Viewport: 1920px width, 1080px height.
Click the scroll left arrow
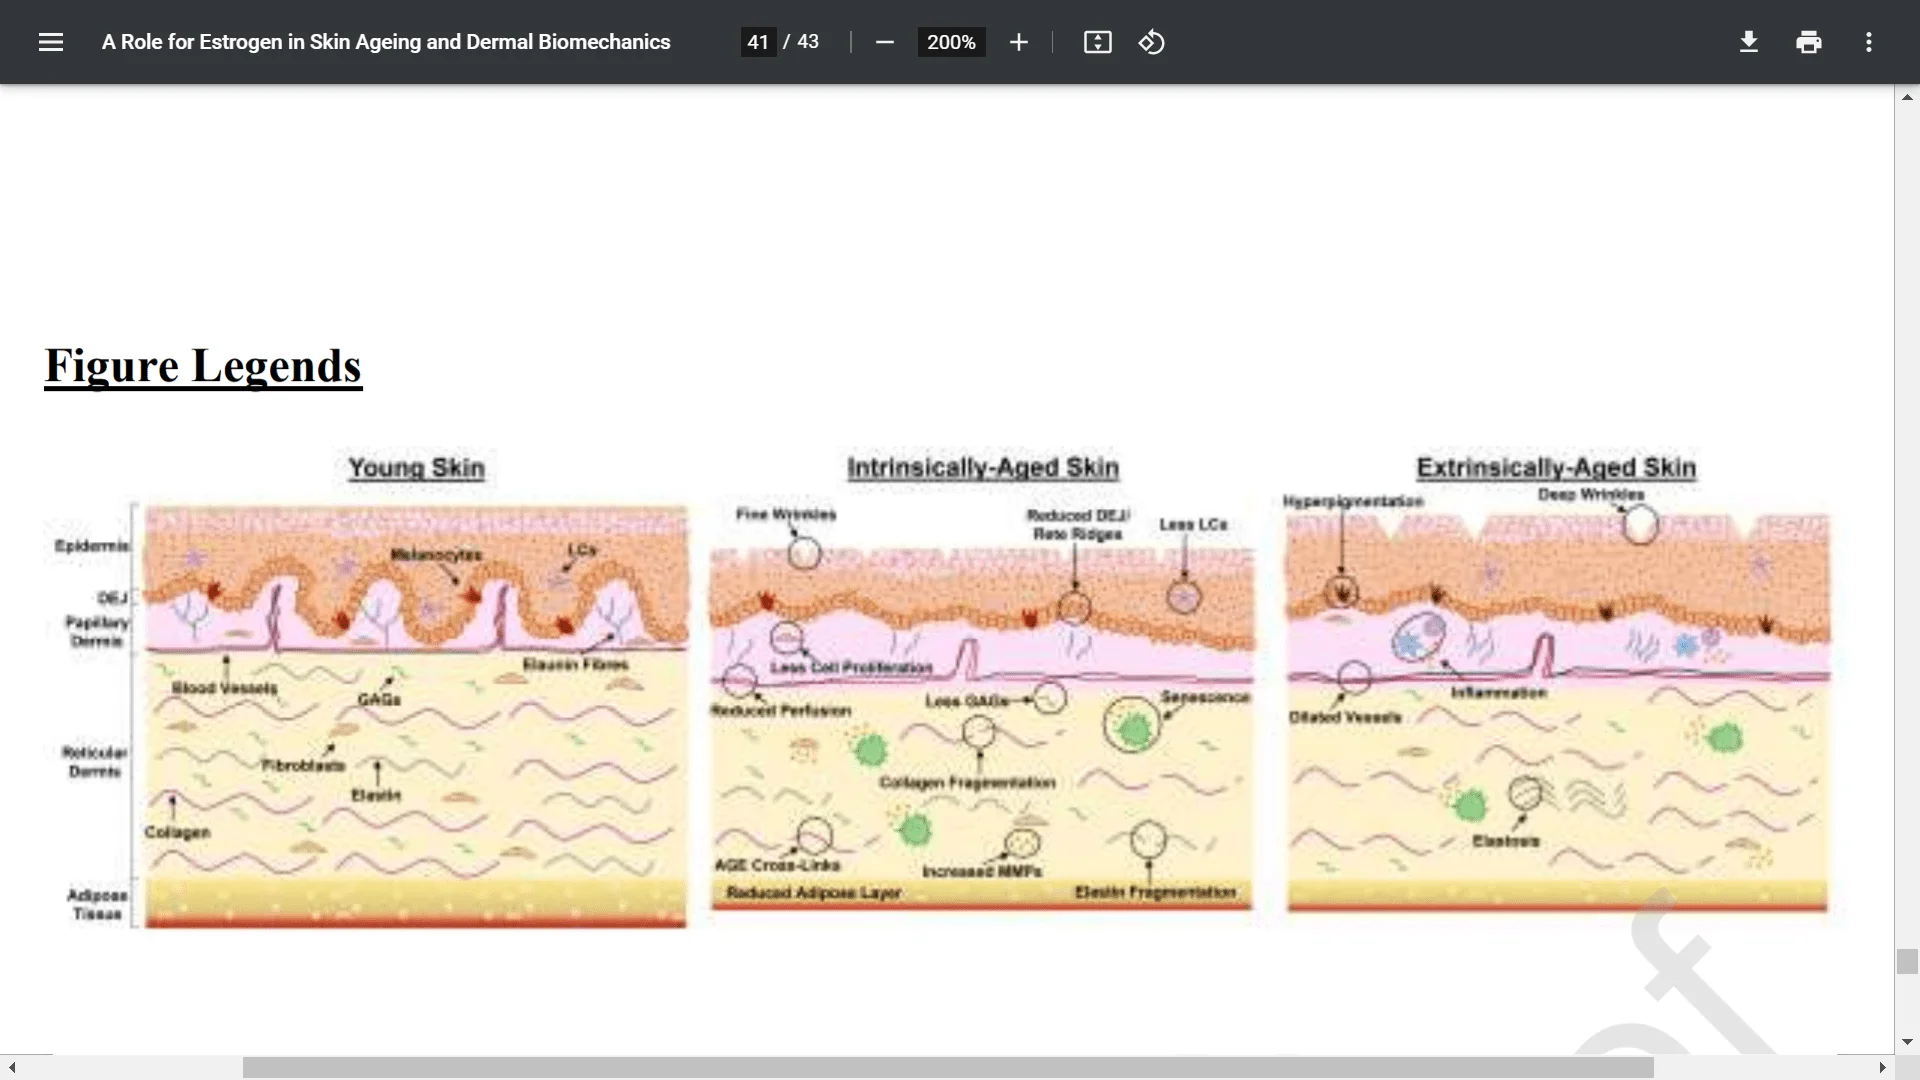(11, 1067)
